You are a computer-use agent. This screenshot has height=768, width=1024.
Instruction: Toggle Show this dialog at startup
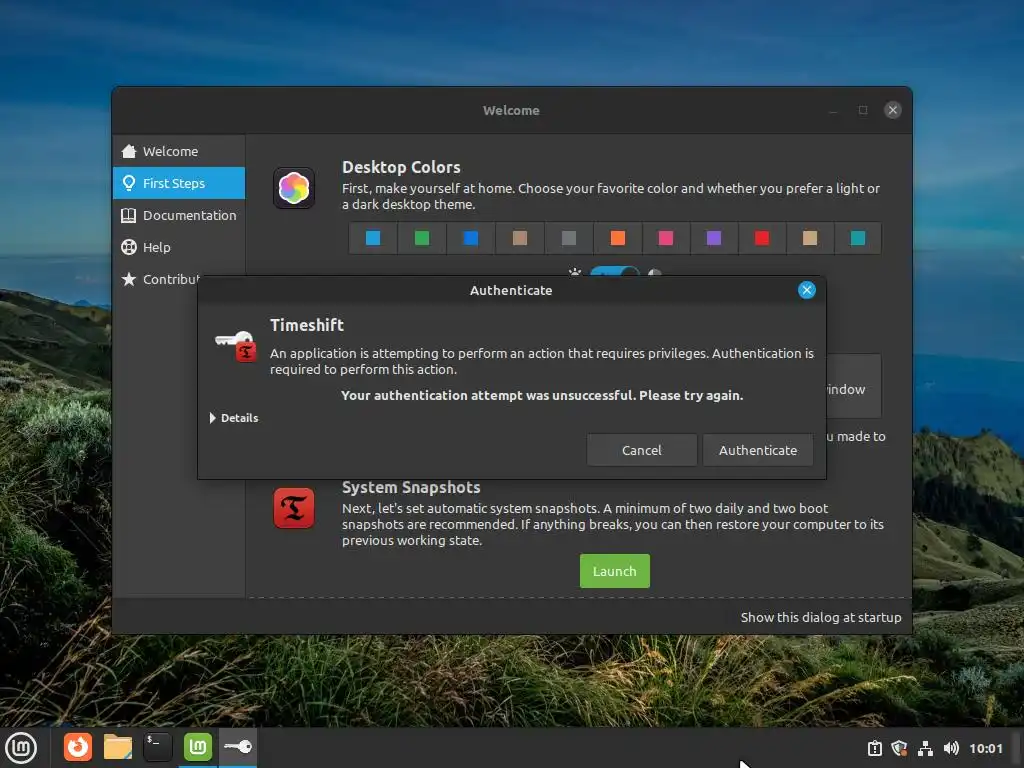(820, 618)
